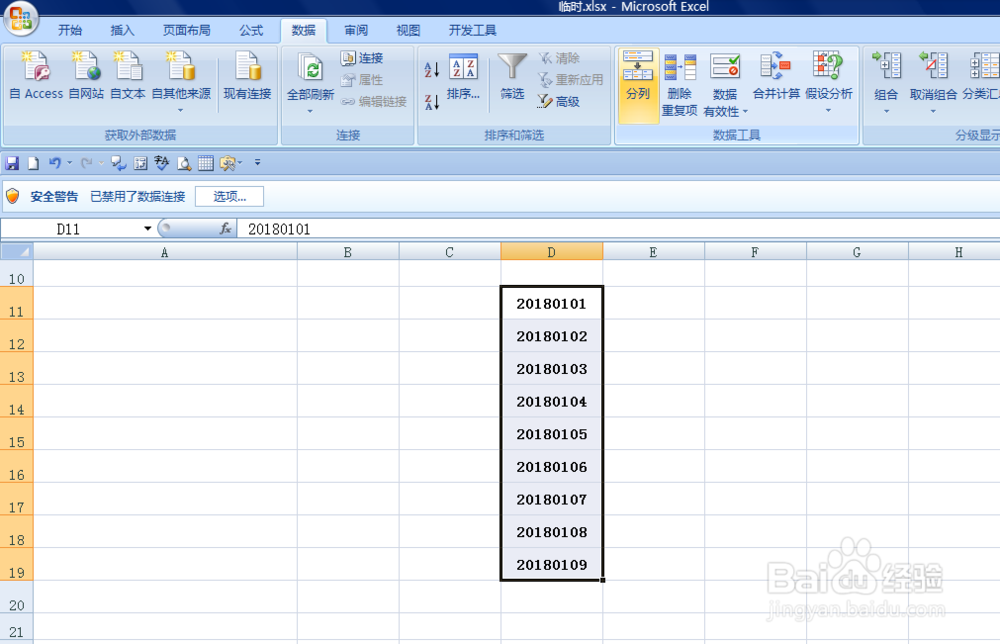Import data From Access
Screen dimensions: 1000x644
click(x=36, y=76)
